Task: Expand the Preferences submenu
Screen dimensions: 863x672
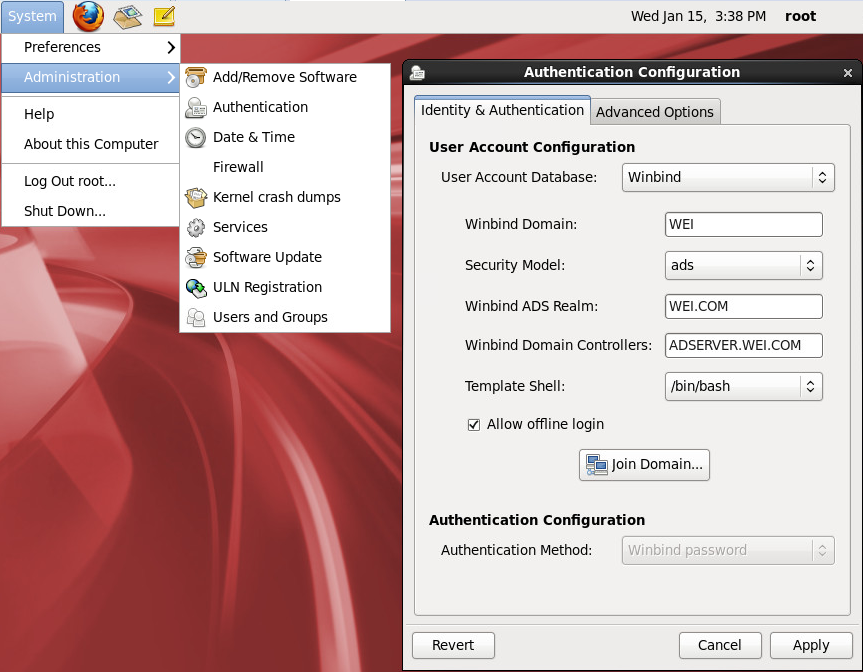Action: tap(91, 47)
